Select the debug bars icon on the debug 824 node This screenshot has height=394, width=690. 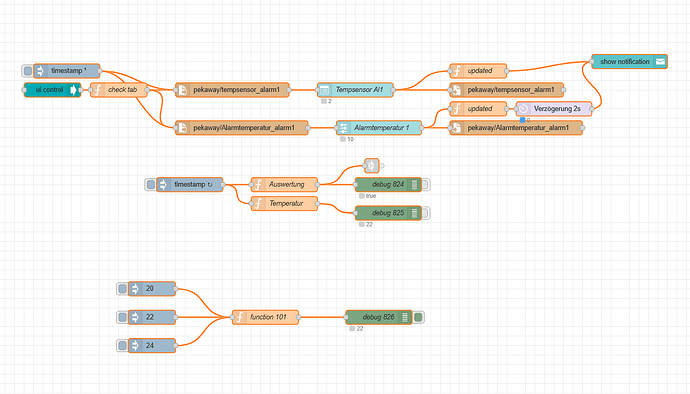(414, 184)
